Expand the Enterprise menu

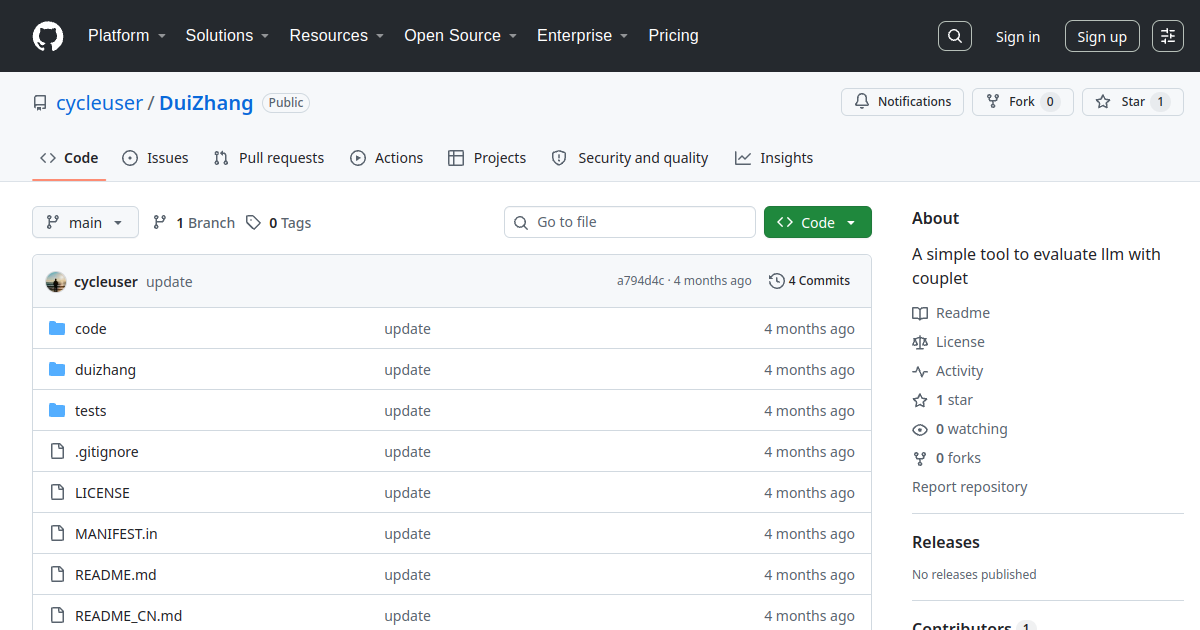point(583,36)
